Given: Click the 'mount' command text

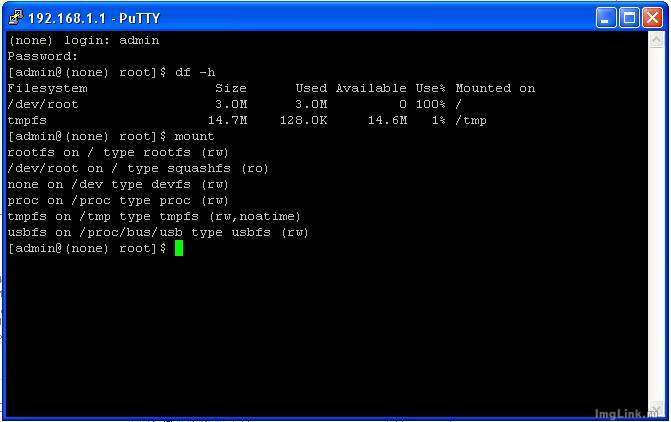Looking at the screenshot, I should click(194, 136).
